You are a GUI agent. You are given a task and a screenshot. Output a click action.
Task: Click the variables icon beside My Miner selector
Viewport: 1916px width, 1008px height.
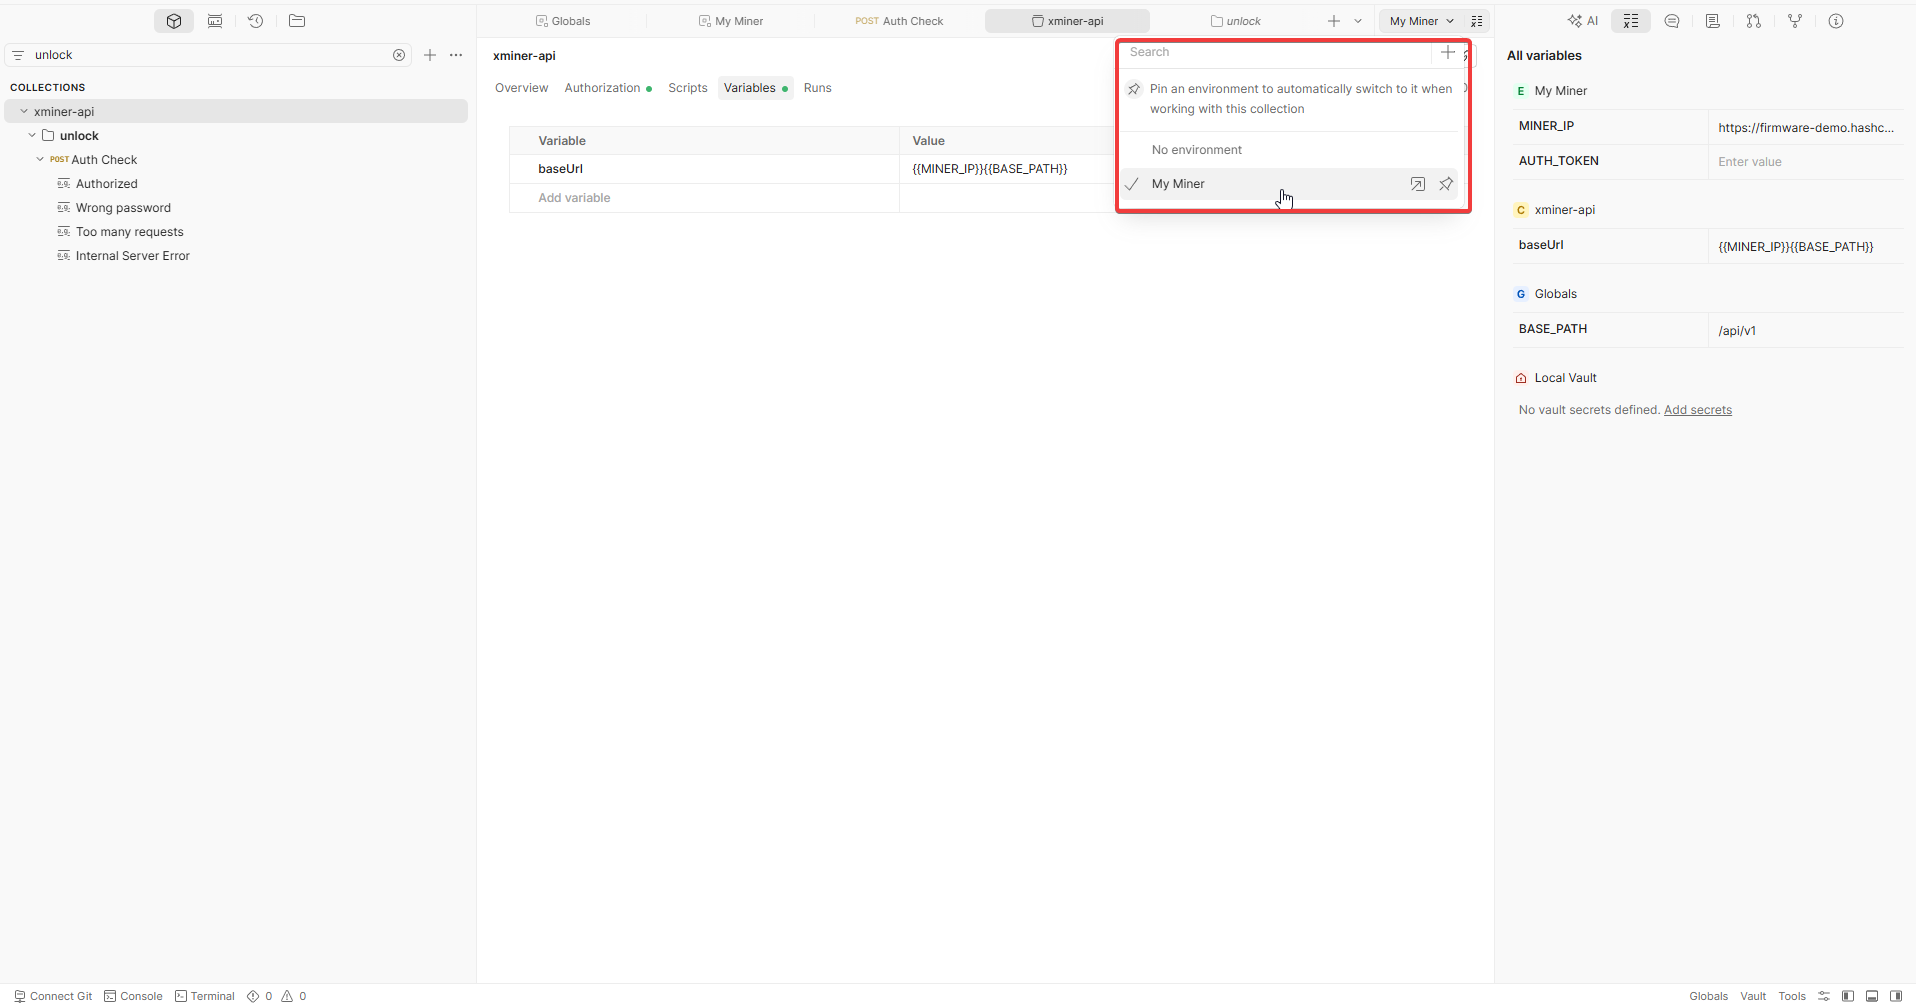pos(1477,21)
